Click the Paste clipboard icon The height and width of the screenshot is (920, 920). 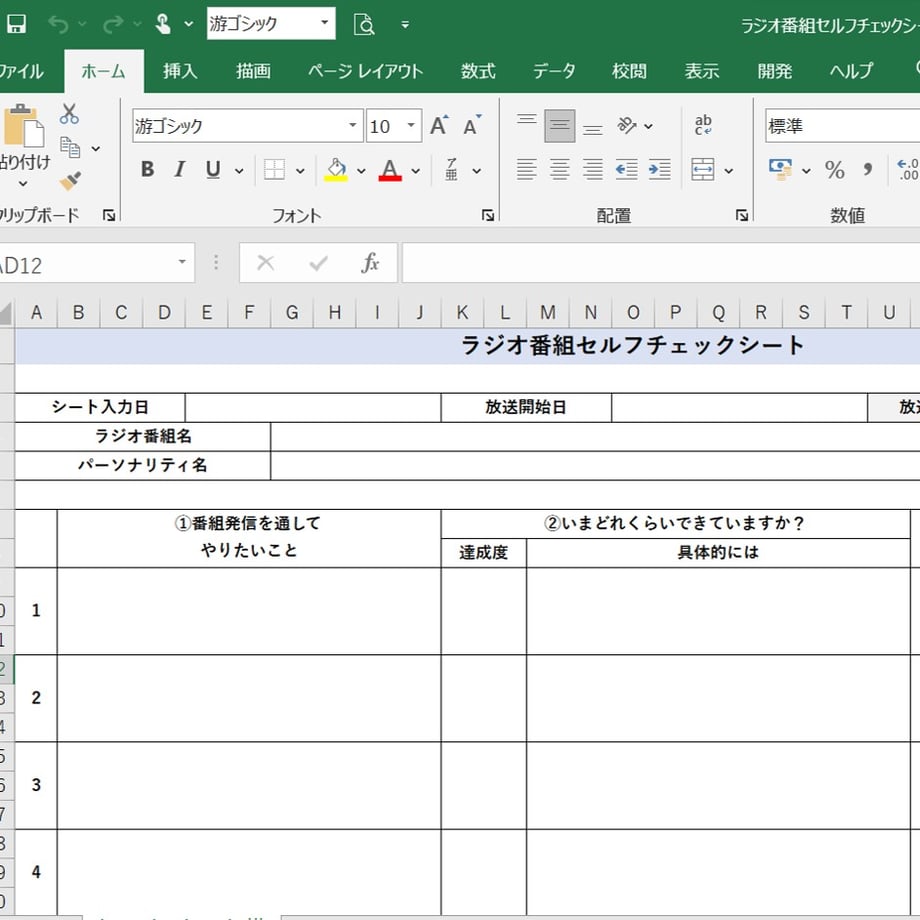[23, 126]
